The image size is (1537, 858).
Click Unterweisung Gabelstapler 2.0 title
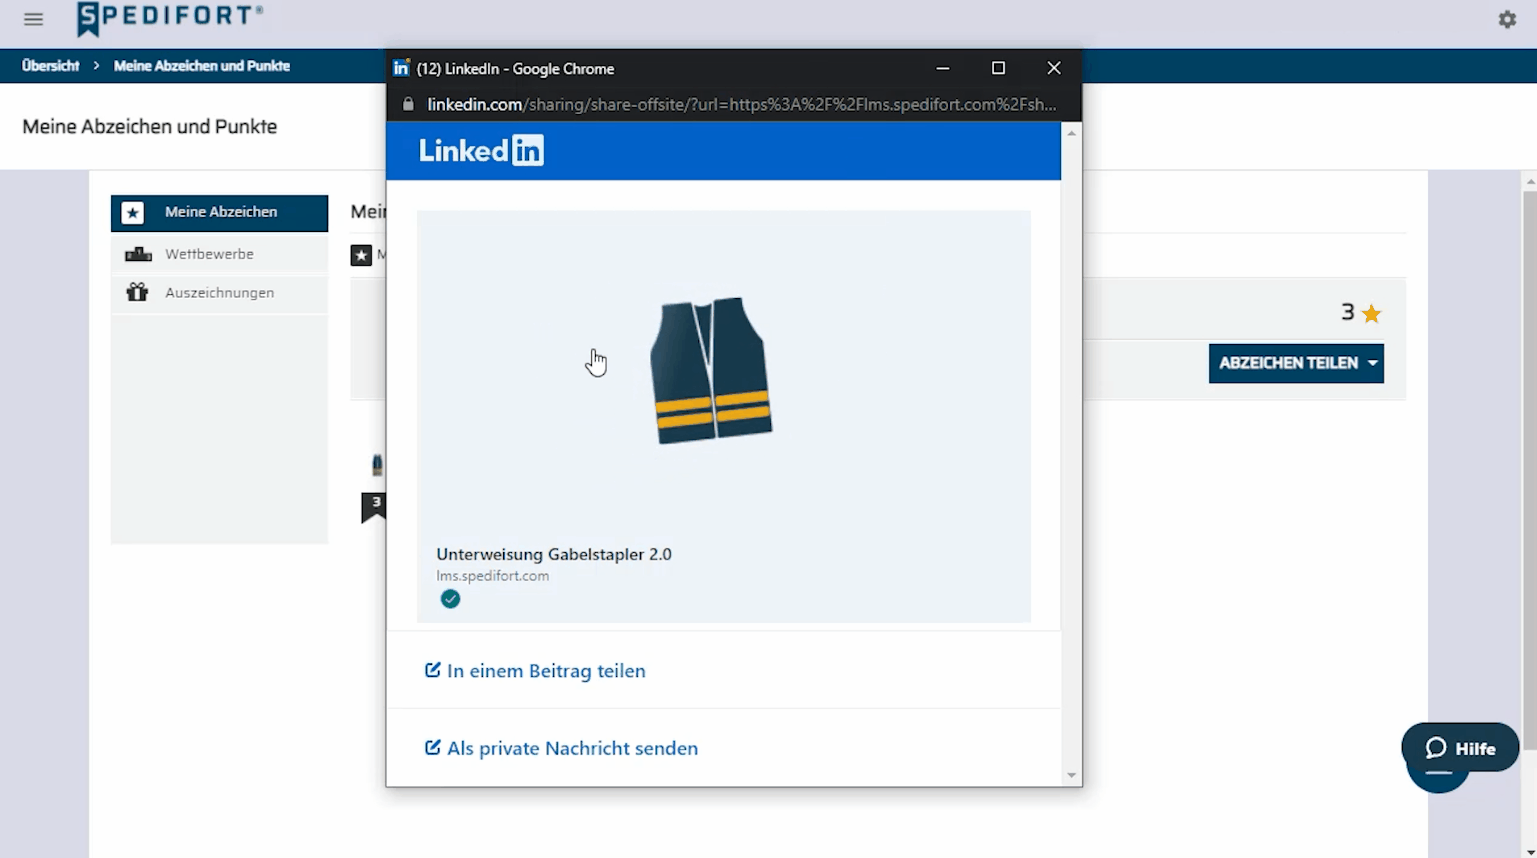pos(554,554)
